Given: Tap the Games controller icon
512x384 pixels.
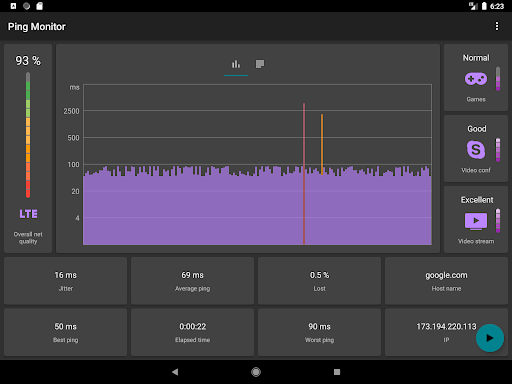Looking at the screenshot, I should point(476,79).
